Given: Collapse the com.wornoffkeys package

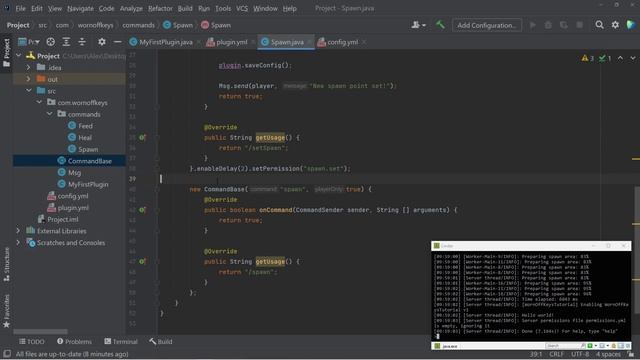Looking at the screenshot, I should [39, 102].
